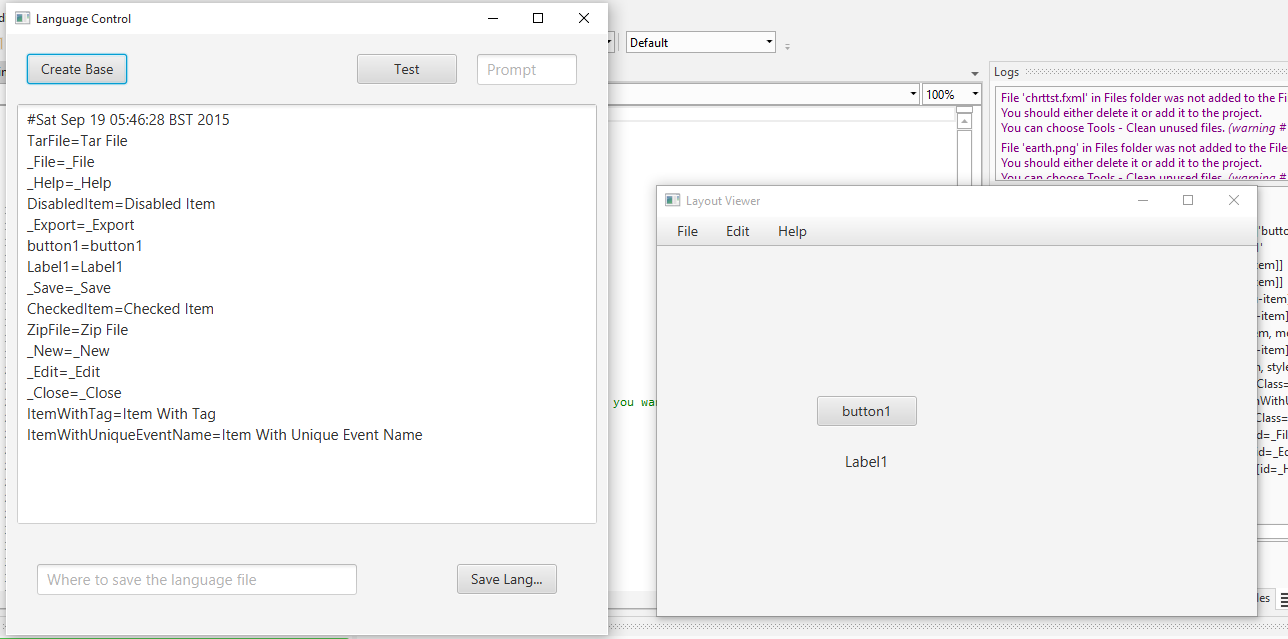Click the 'DisabledItem=Disabled Item' line
This screenshot has height=639, width=1288.
(x=121, y=204)
